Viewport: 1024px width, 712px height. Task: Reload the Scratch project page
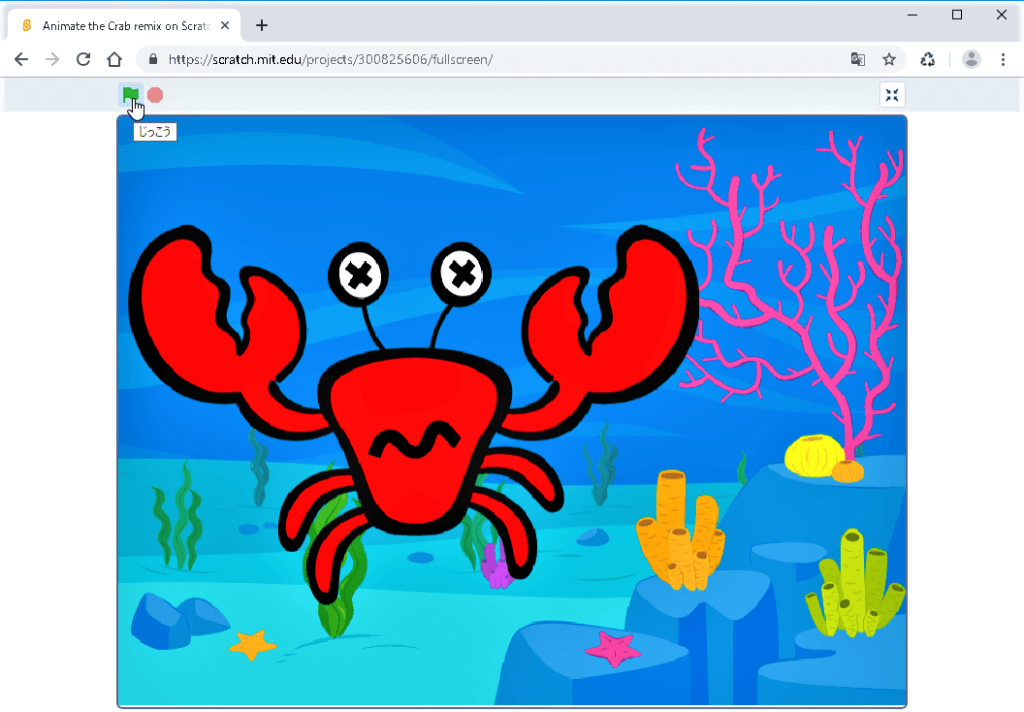pos(83,59)
